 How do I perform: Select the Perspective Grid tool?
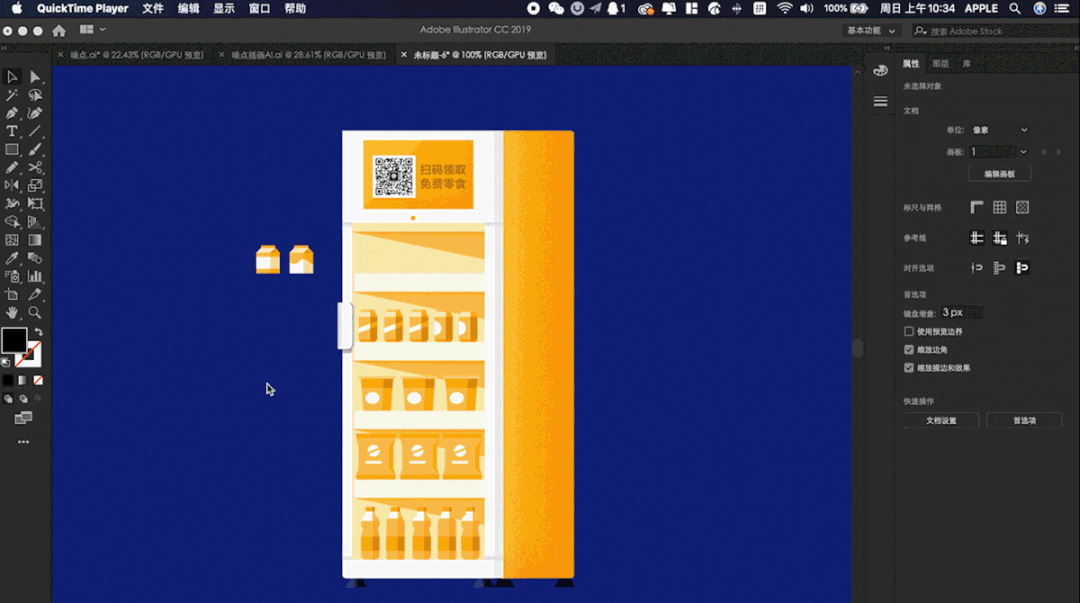pos(34,222)
